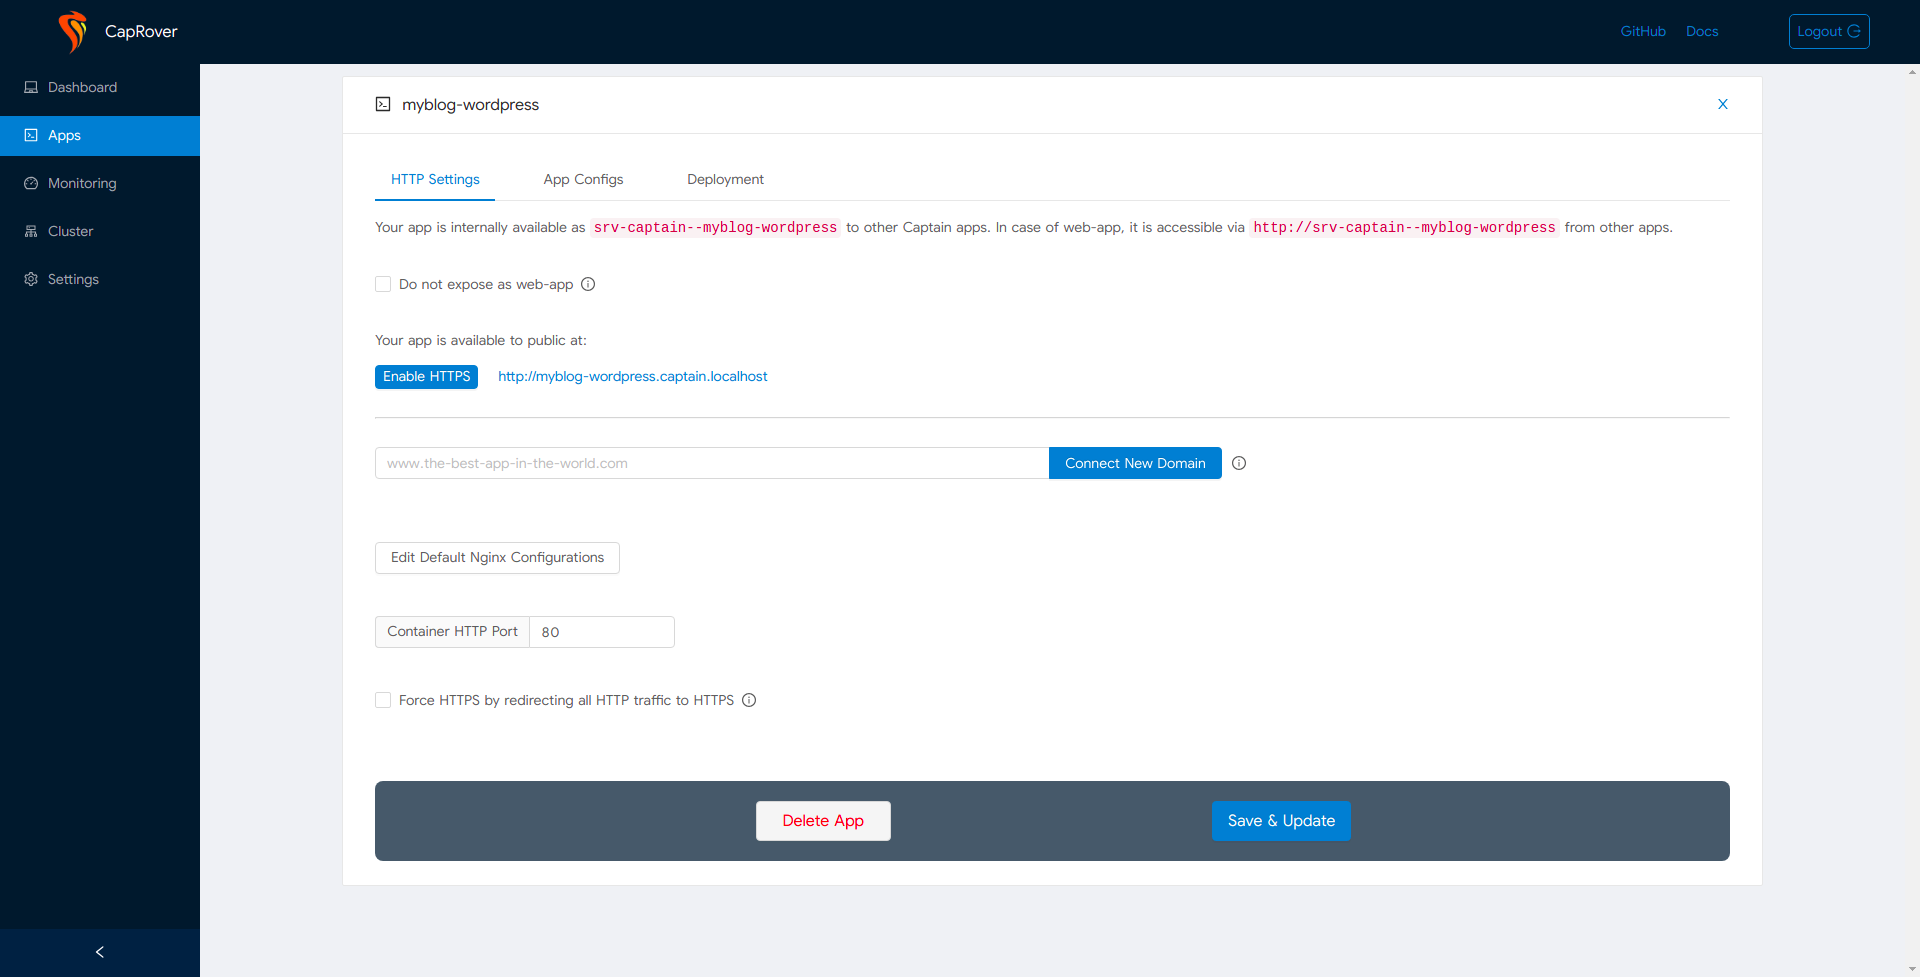Click the app icon beside myblog-wordpress title

coord(383,104)
